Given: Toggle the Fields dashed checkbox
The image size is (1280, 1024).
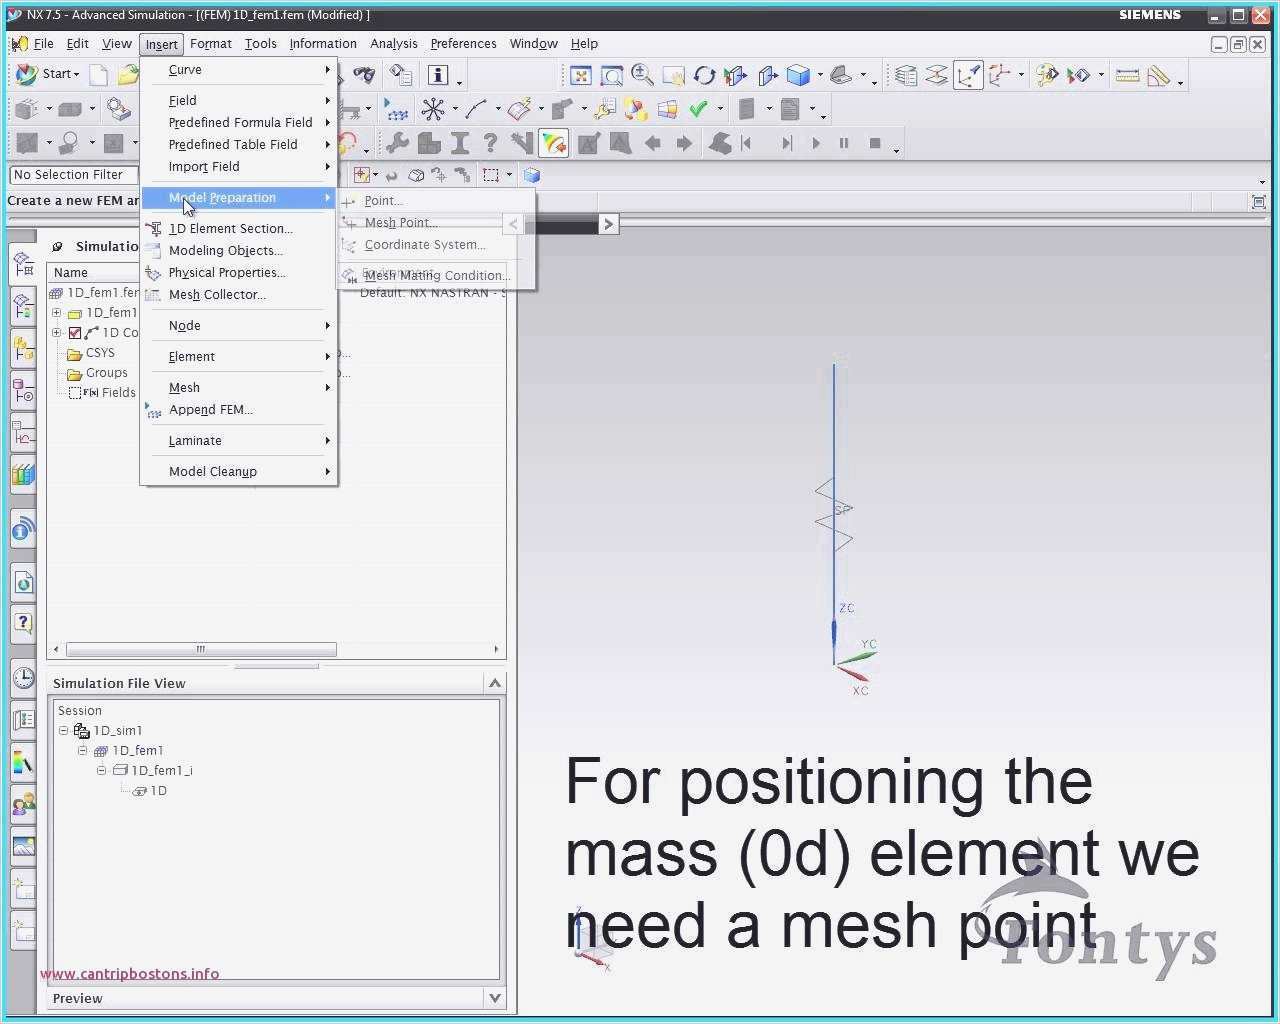Looking at the screenshot, I should tap(75, 393).
